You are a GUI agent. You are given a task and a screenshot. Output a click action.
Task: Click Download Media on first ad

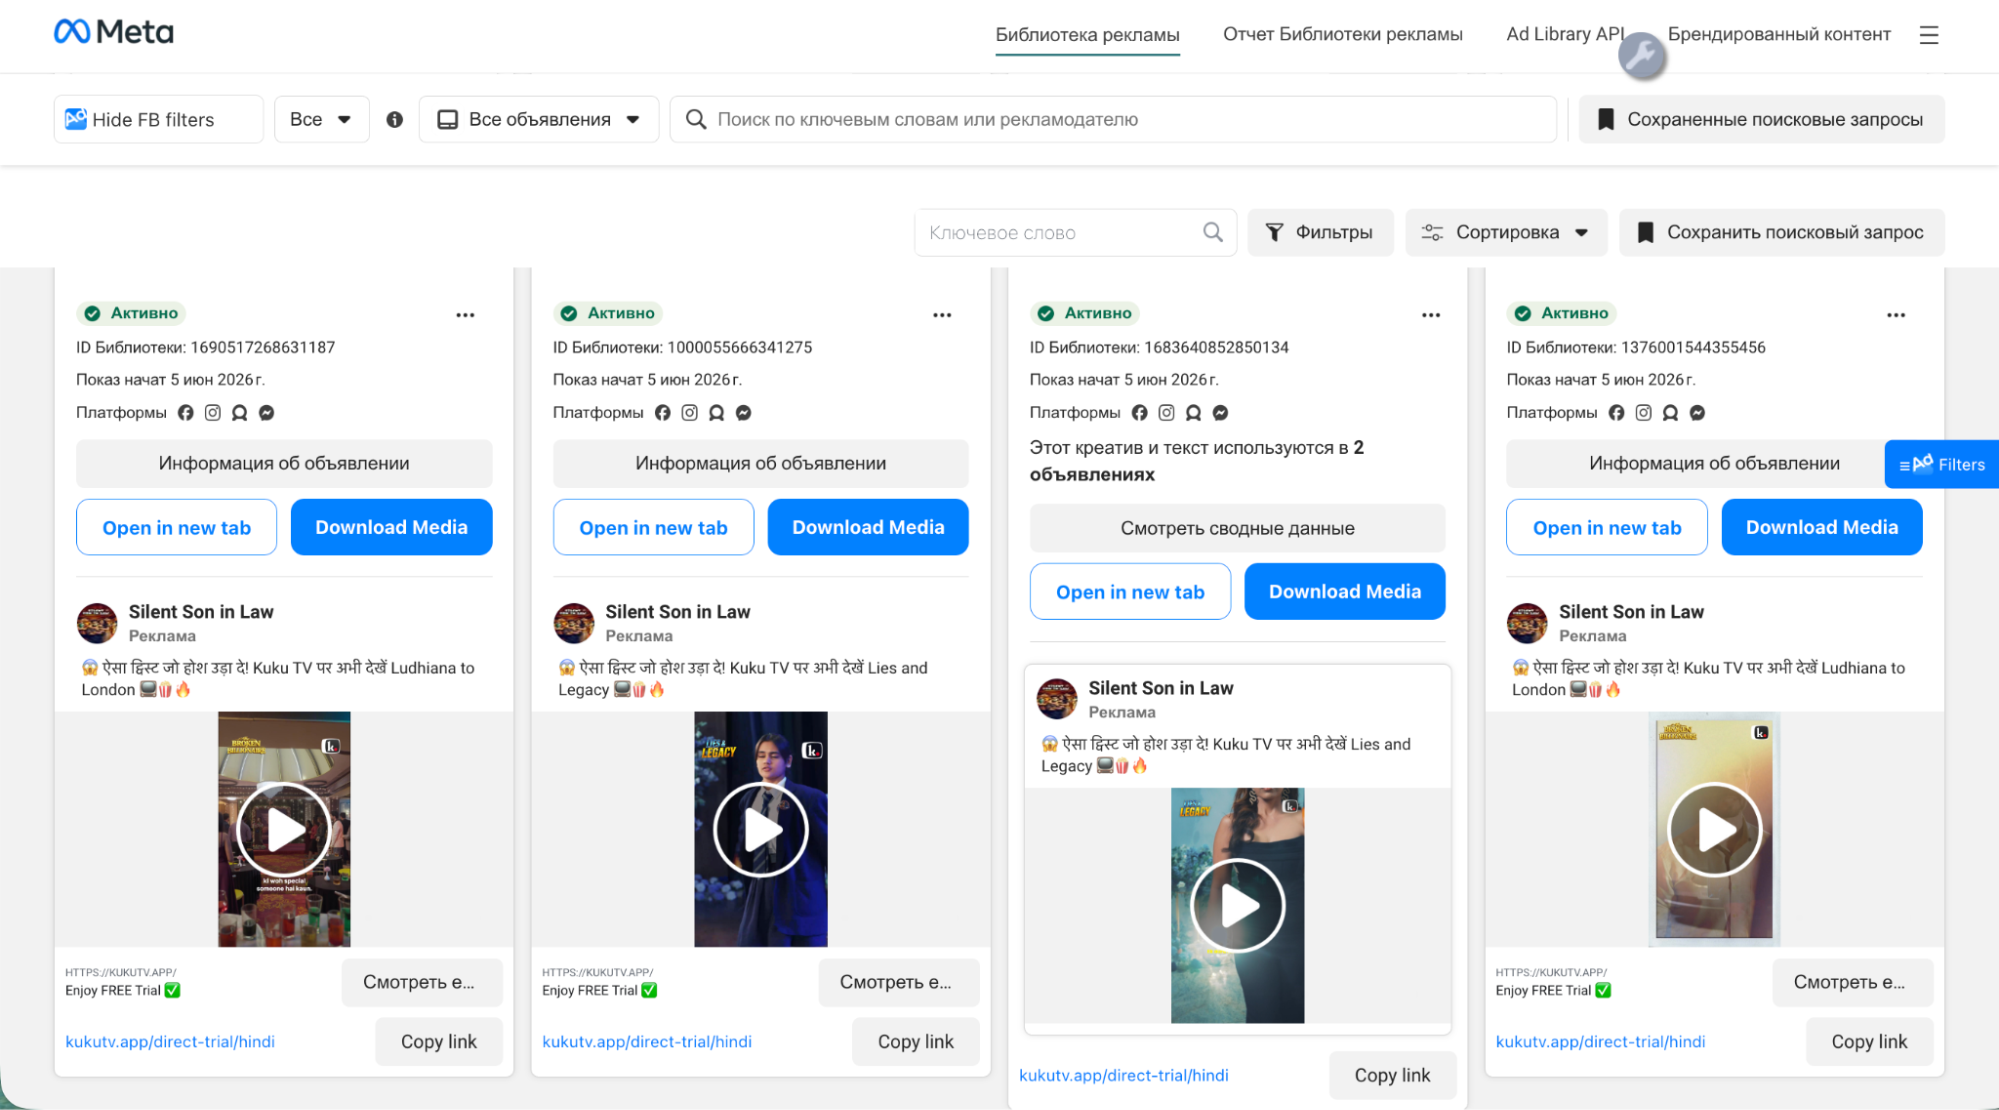point(391,527)
